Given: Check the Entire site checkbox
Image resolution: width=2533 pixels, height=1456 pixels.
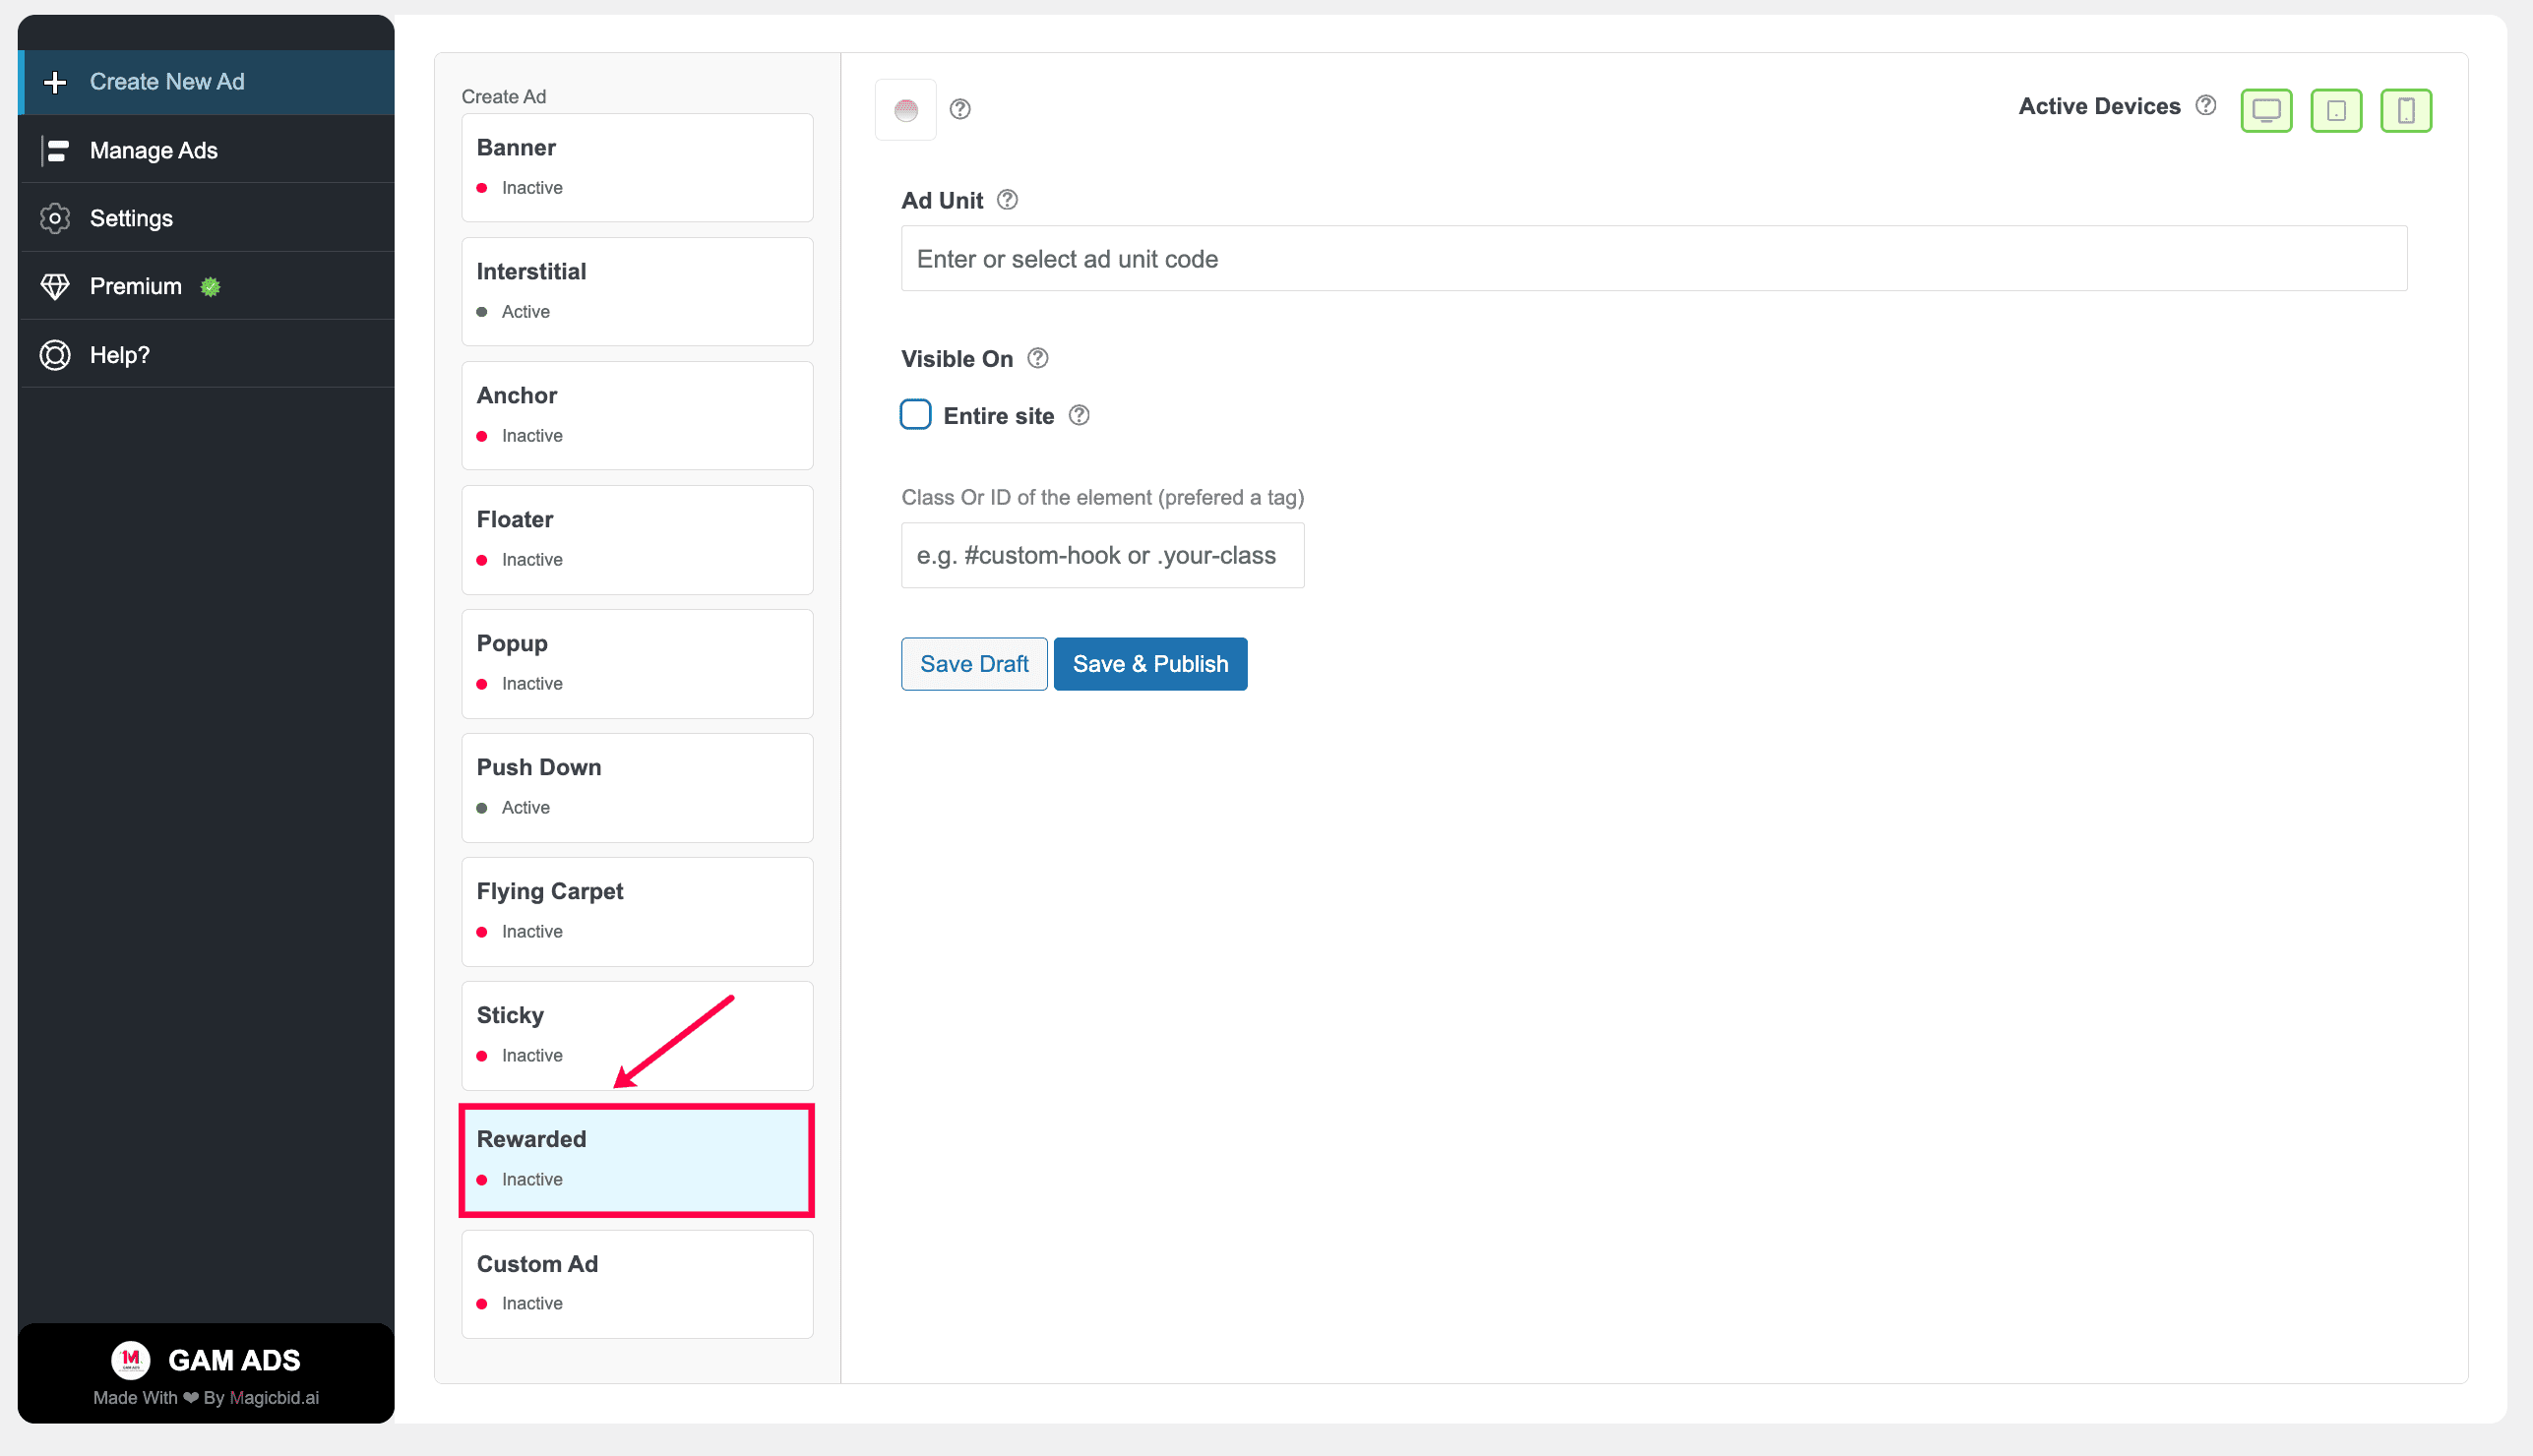Looking at the screenshot, I should tap(915, 415).
